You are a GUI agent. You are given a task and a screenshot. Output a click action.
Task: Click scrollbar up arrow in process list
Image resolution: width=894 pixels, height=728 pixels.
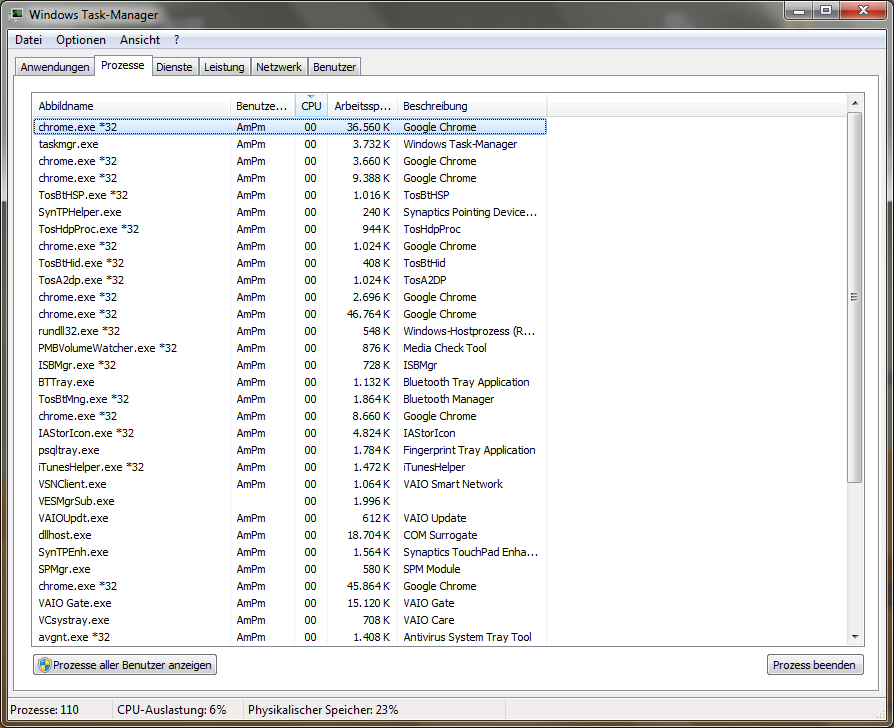click(x=854, y=102)
